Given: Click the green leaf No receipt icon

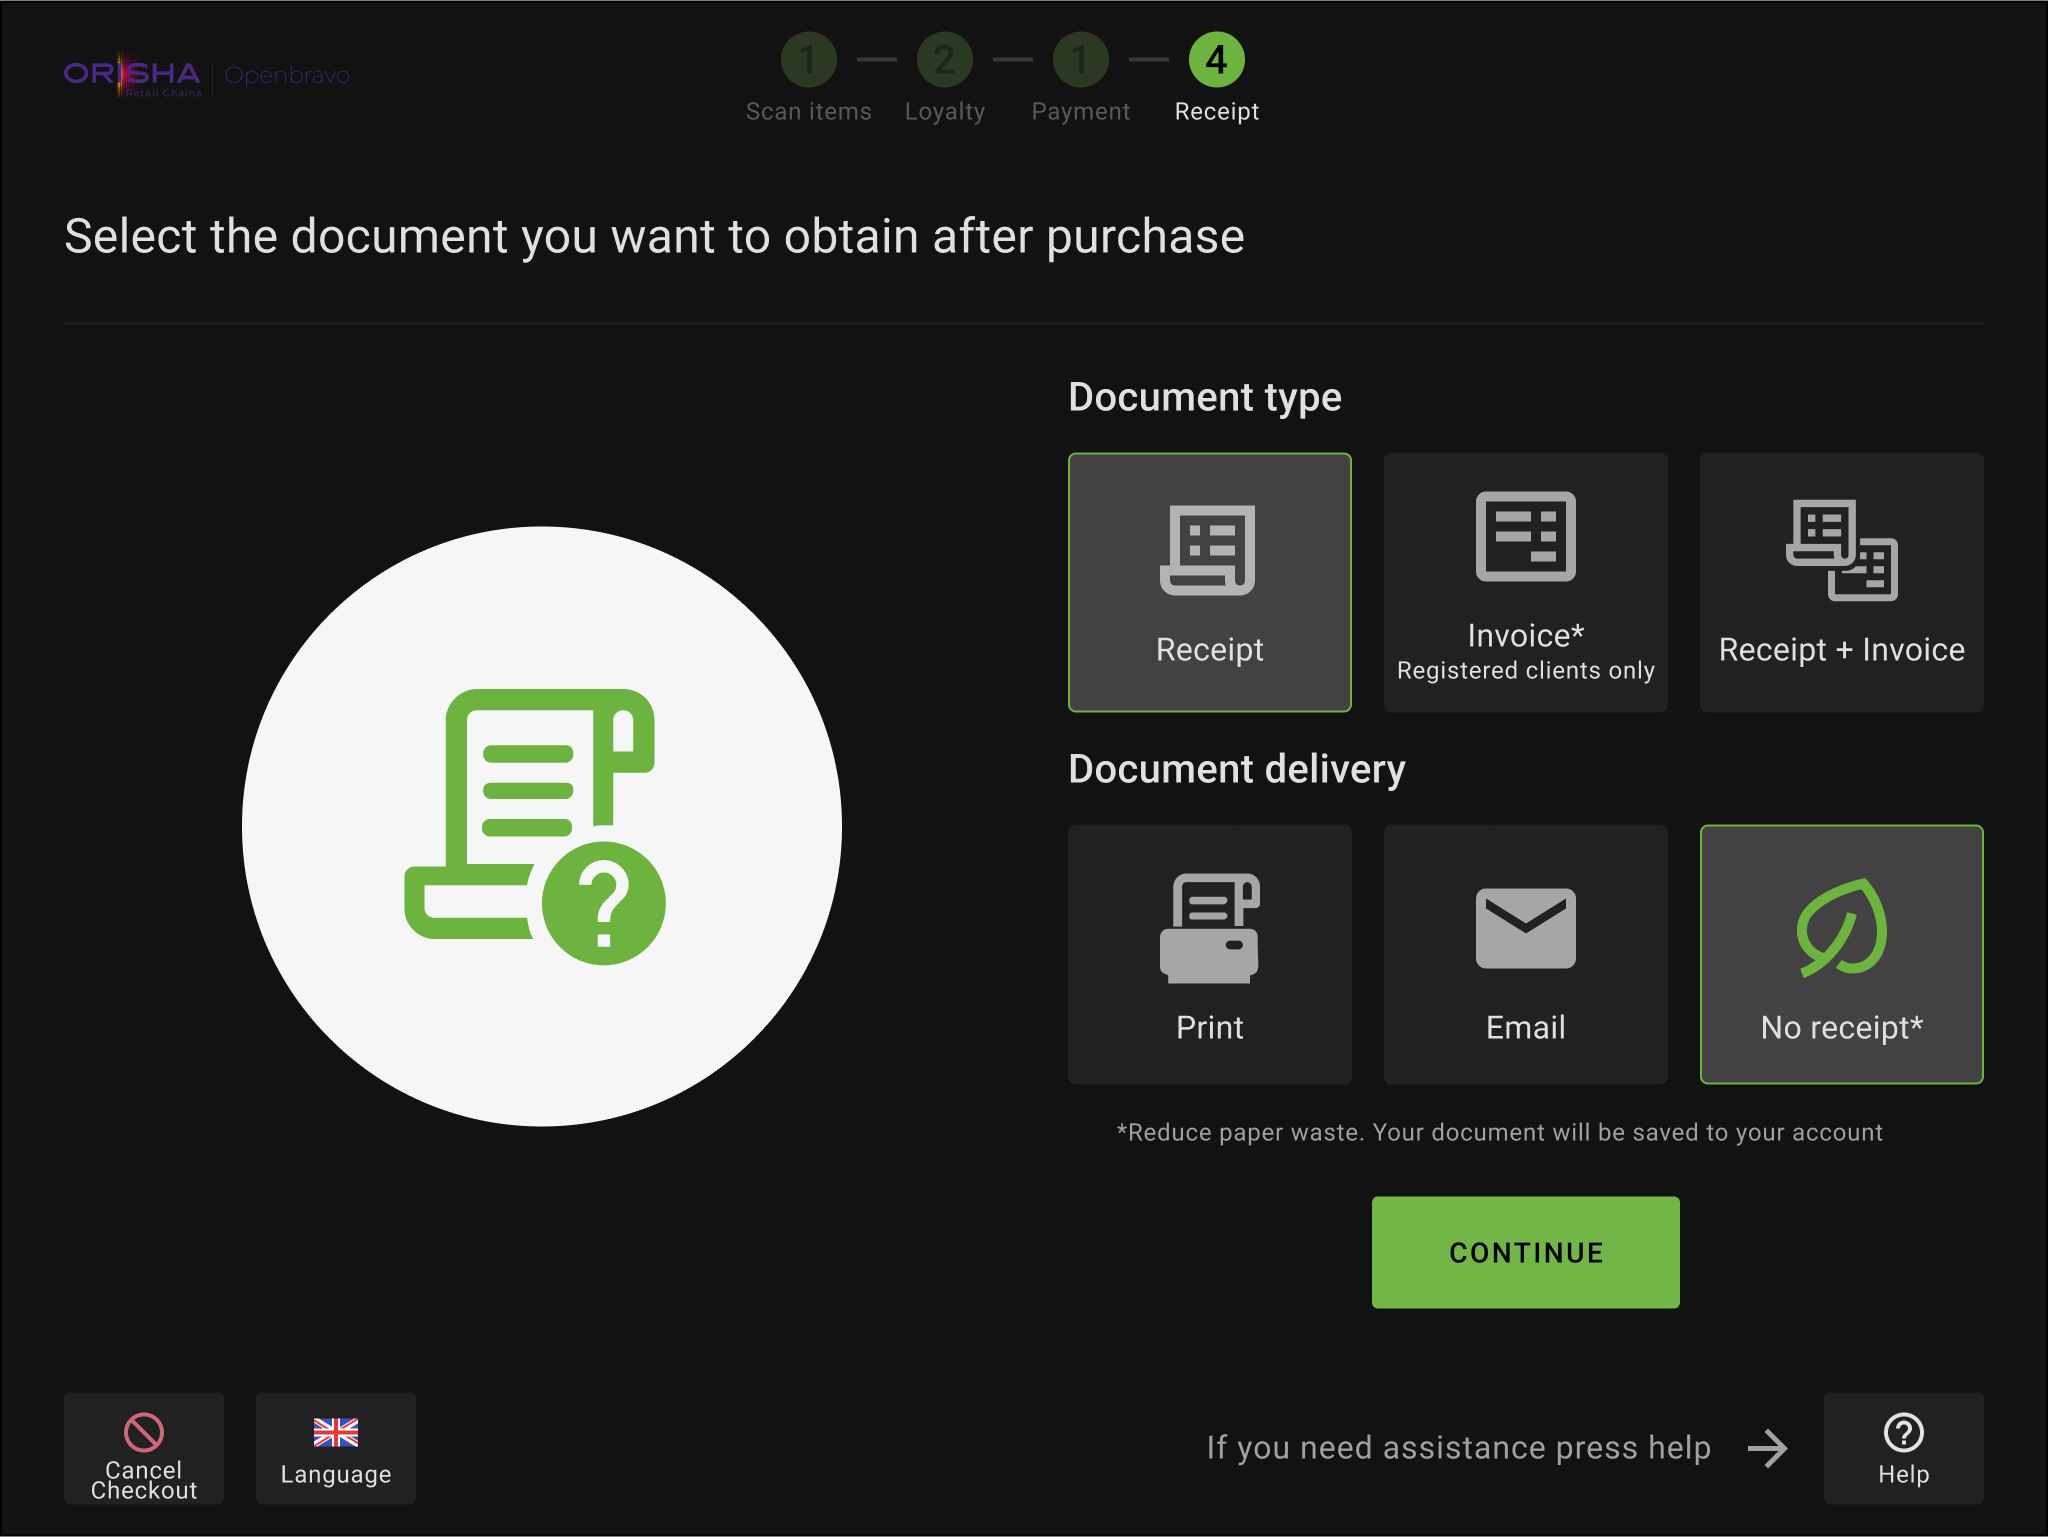Looking at the screenshot, I should click(x=1841, y=928).
